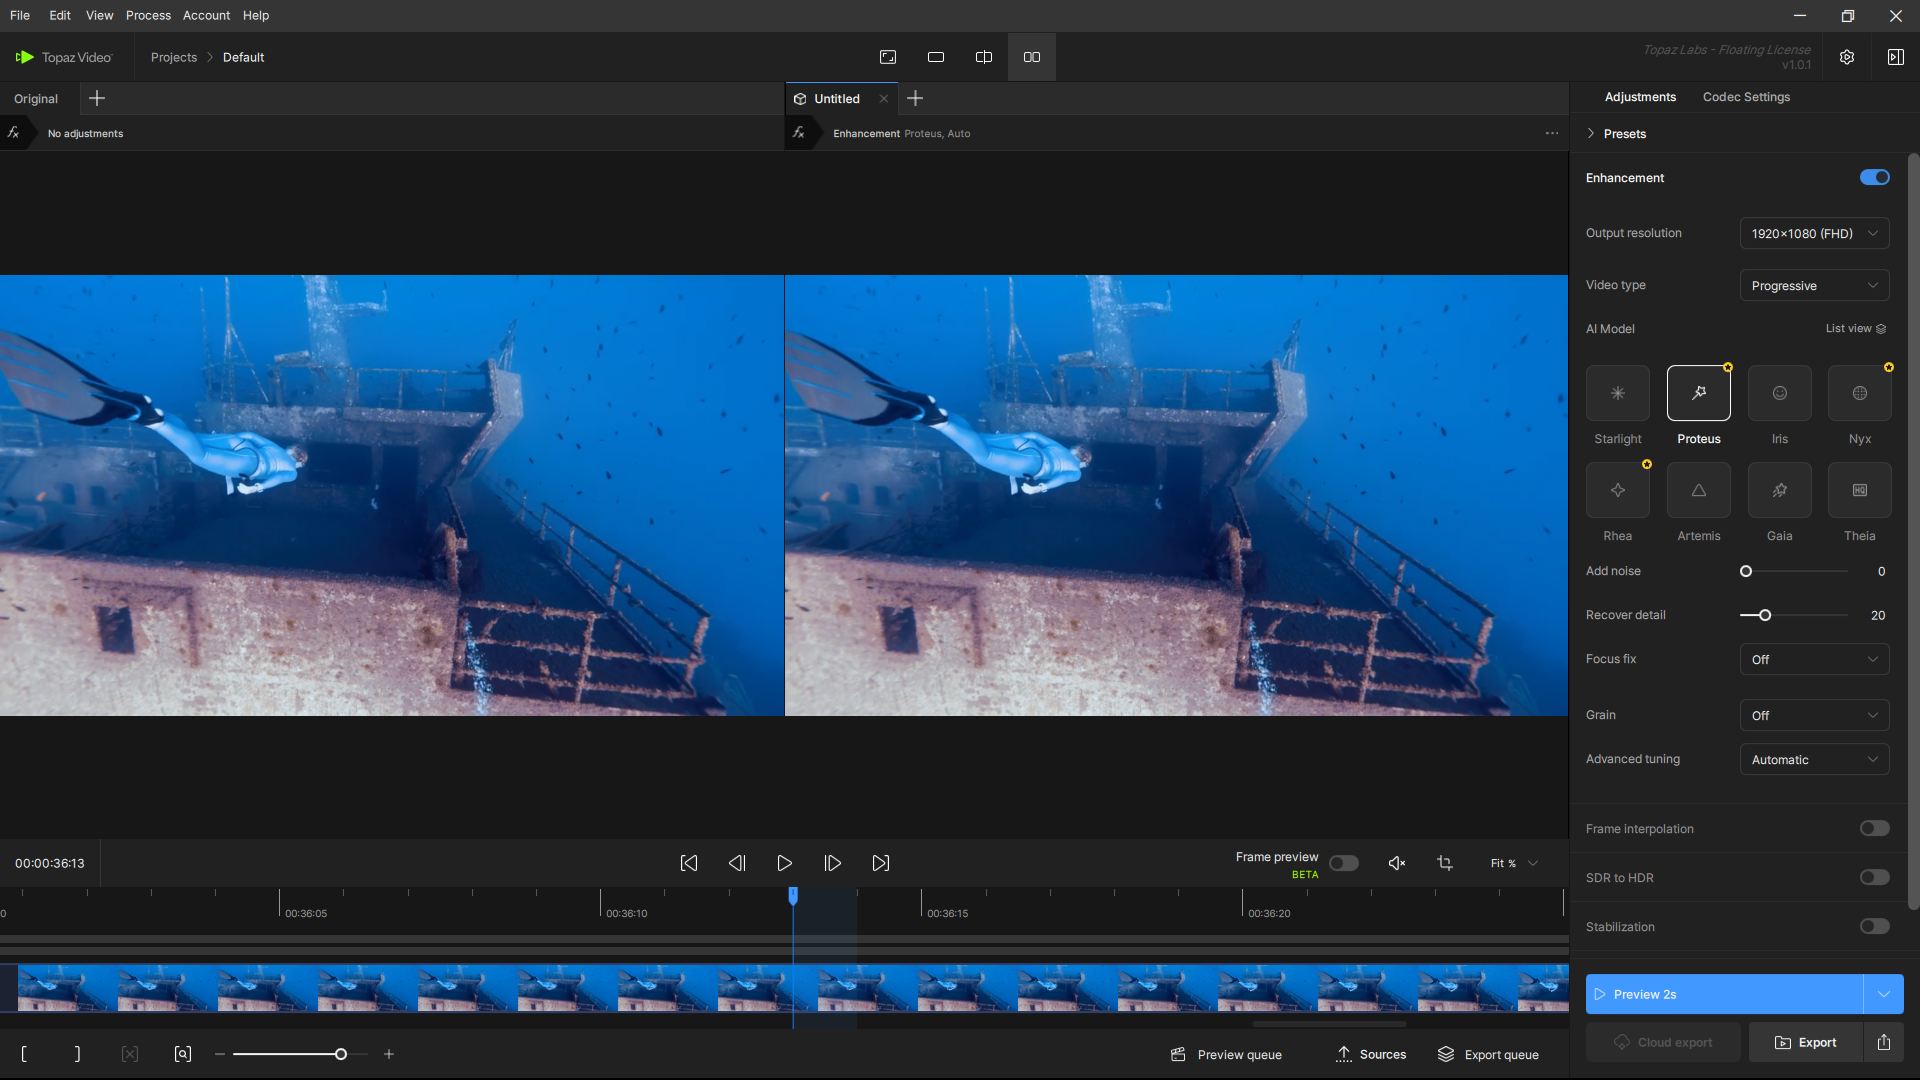Open the Focus fix dropdown
This screenshot has width=1920, height=1080.
1814,659
